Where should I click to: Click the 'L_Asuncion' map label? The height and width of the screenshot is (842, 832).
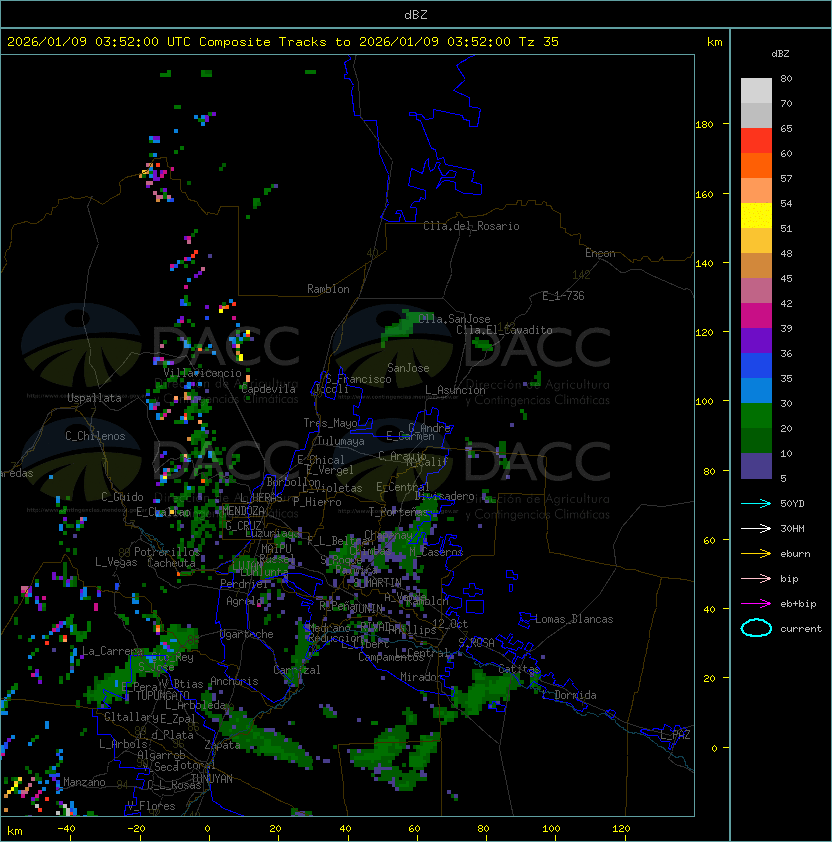[455, 390]
